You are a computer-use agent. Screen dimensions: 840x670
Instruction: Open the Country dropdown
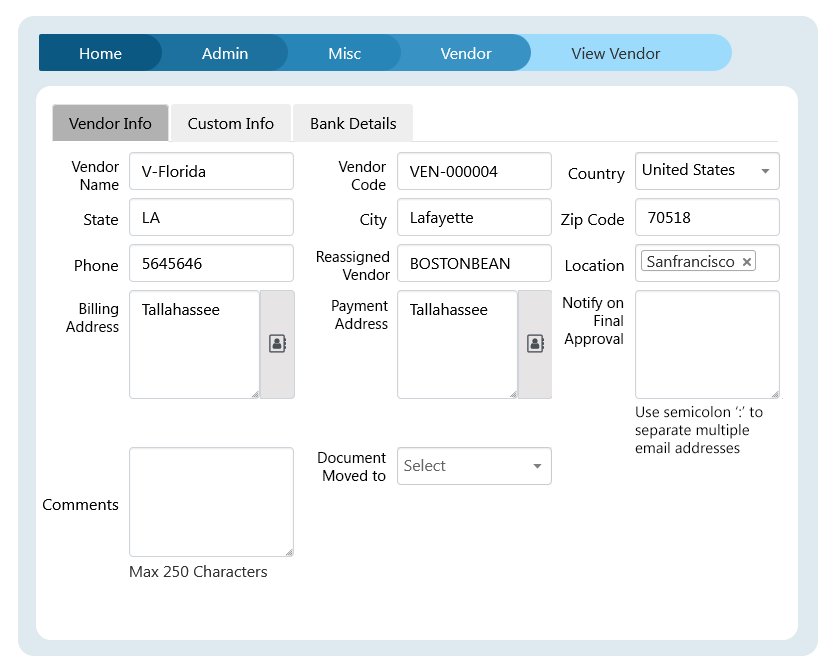coord(706,171)
